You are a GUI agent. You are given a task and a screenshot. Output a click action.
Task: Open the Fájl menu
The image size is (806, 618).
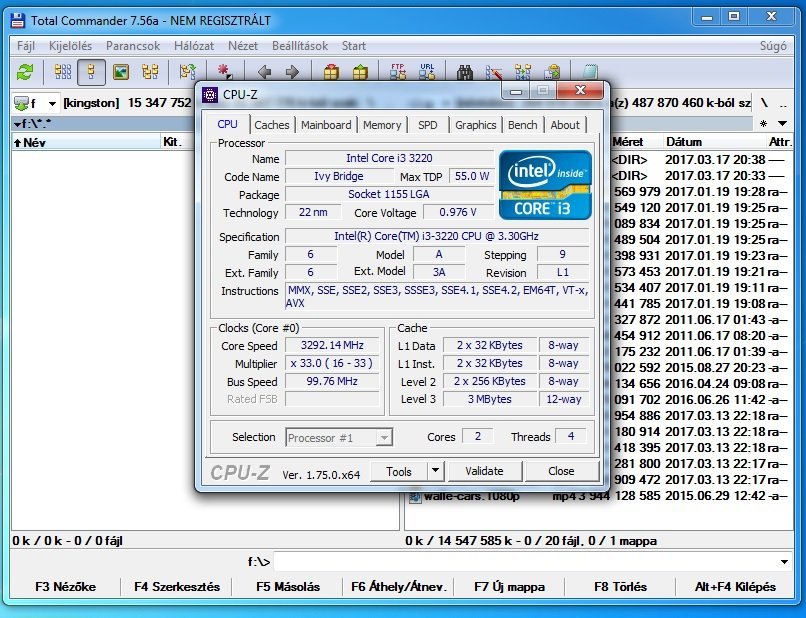click(x=26, y=46)
